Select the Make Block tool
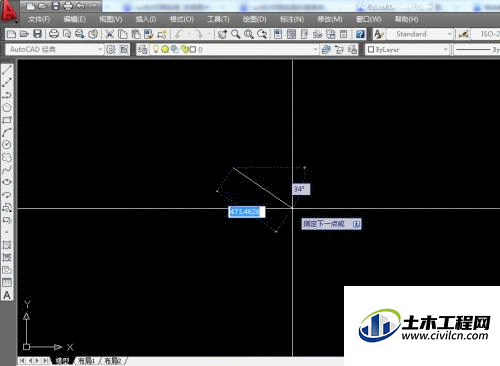This screenshot has height=366, width=500. click(7, 220)
